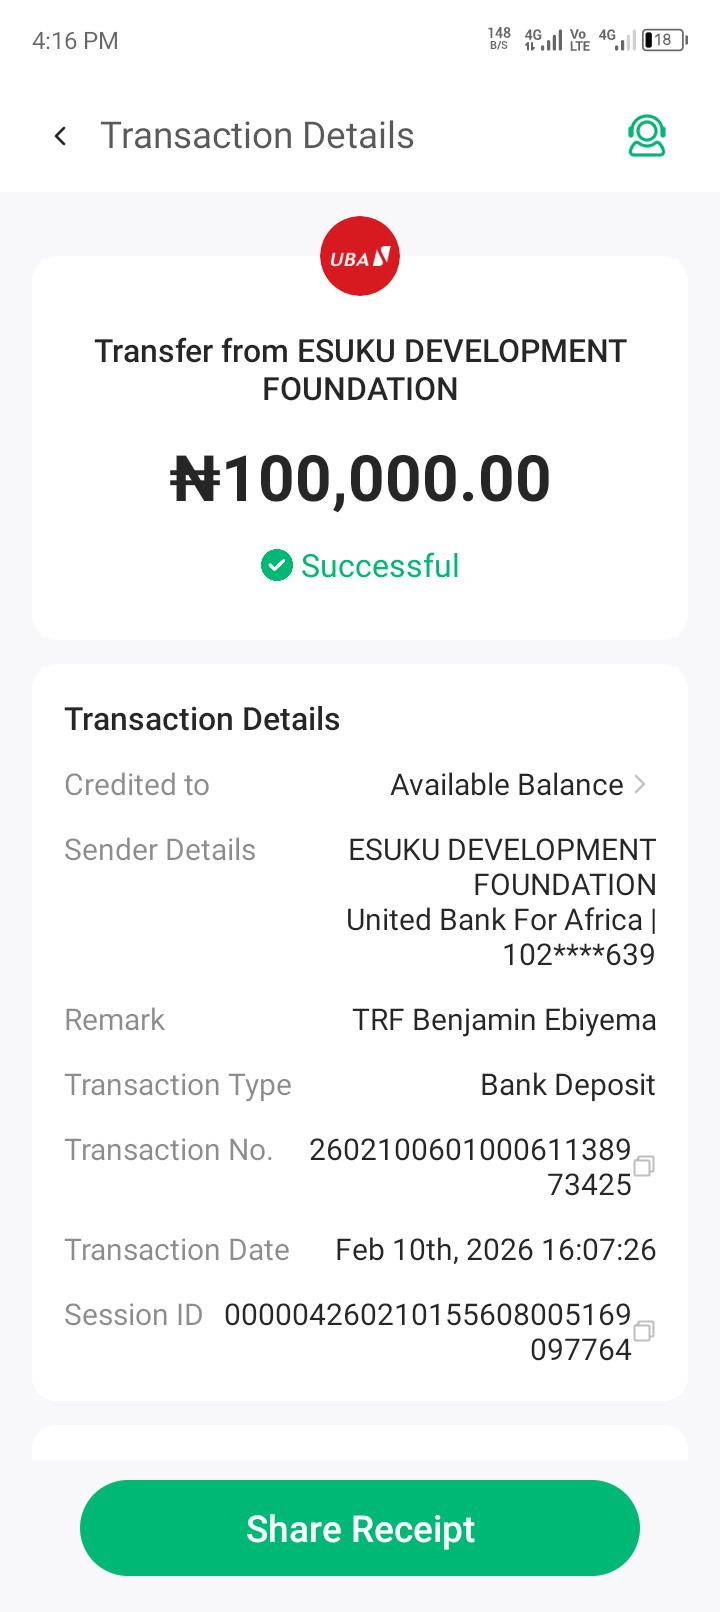Tap the Transaction Date value

click(x=495, y=1250)
